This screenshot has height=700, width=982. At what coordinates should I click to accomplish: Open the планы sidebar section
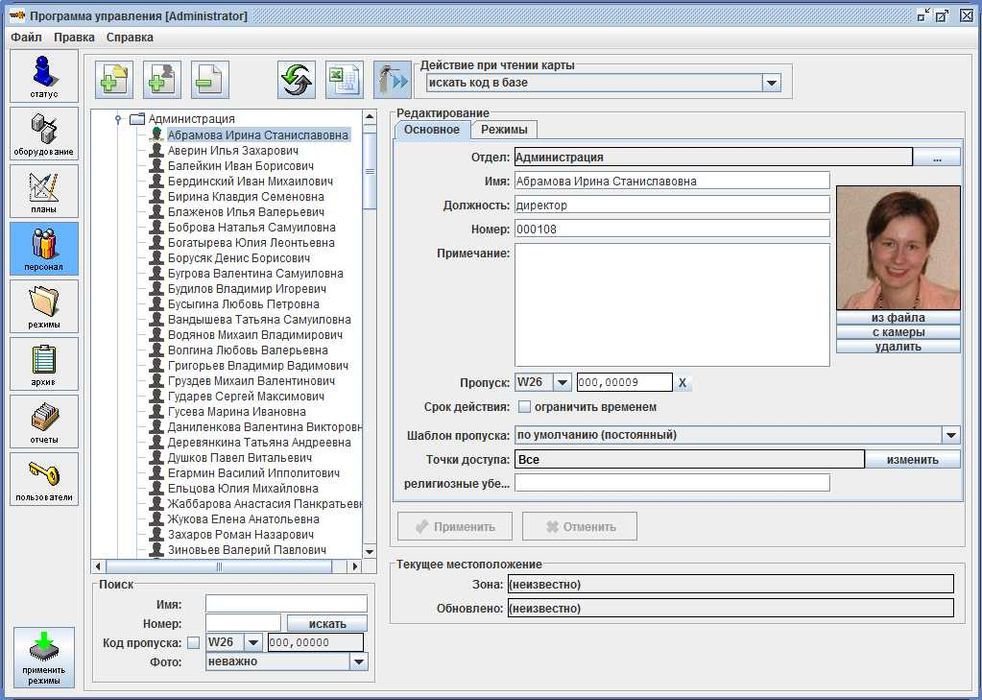point(44,191)
